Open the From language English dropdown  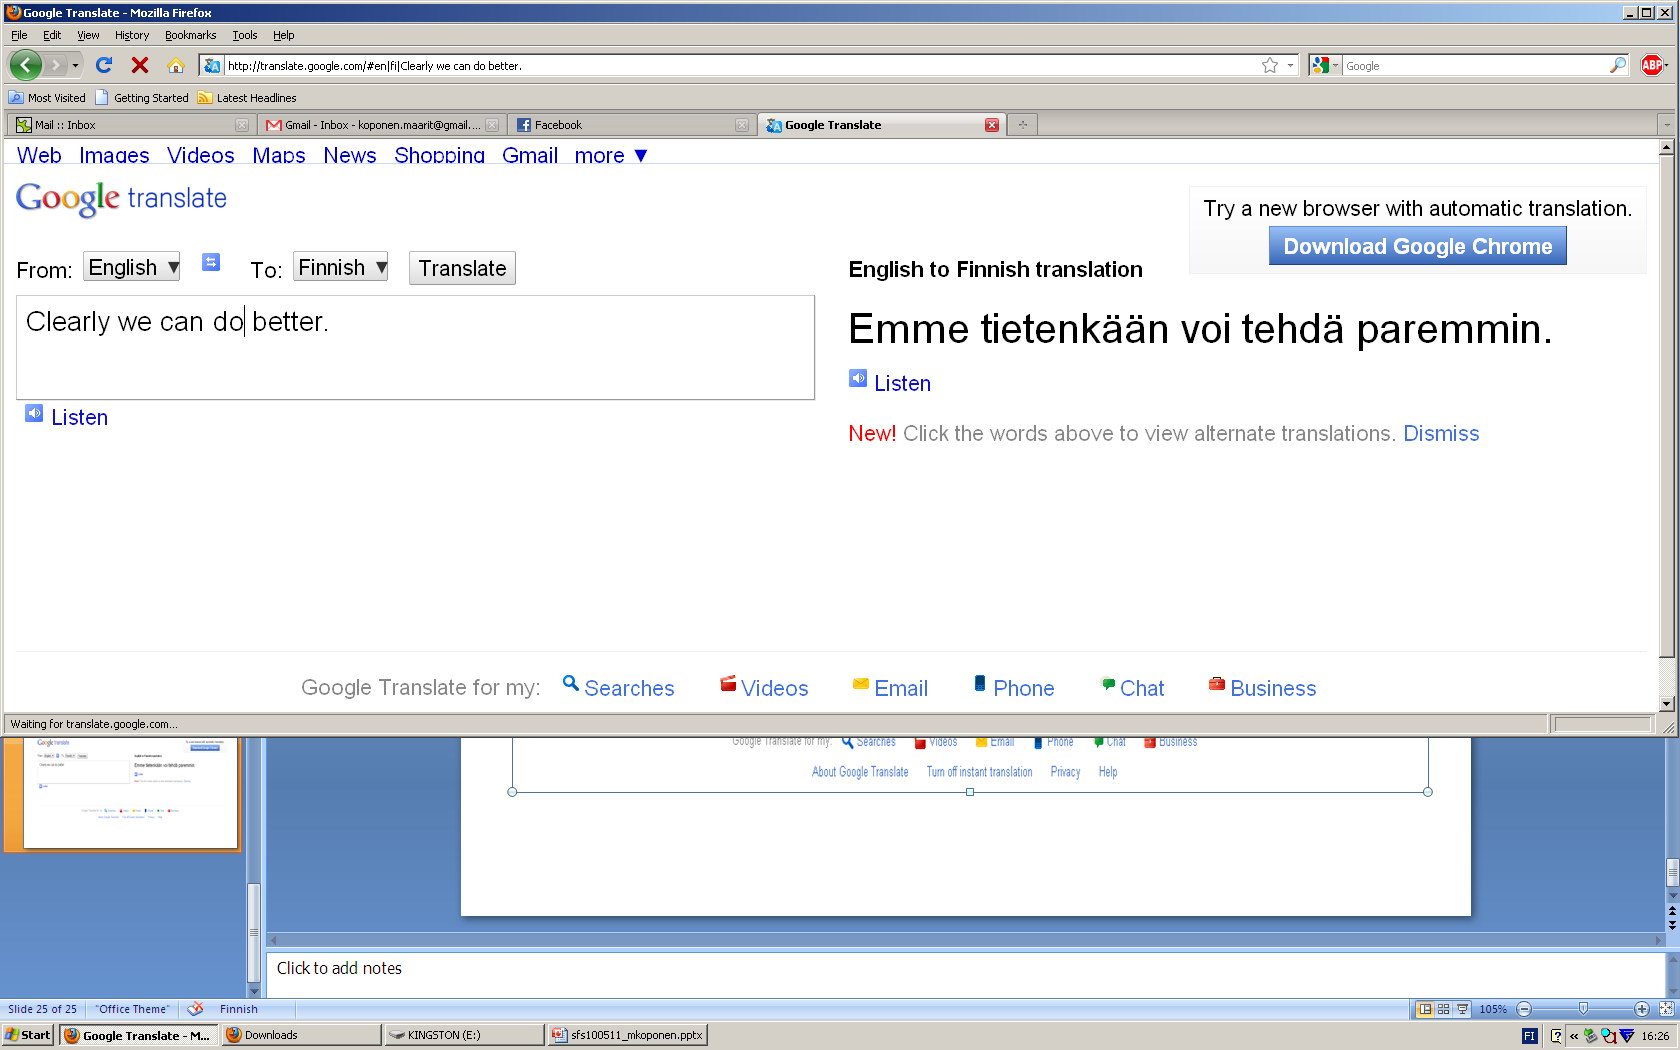132,267
